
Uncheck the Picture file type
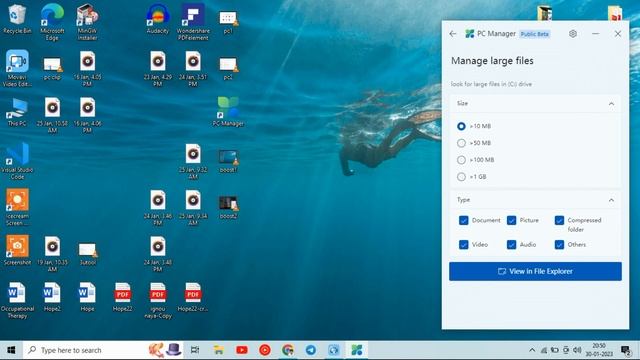tap(511, 220)
